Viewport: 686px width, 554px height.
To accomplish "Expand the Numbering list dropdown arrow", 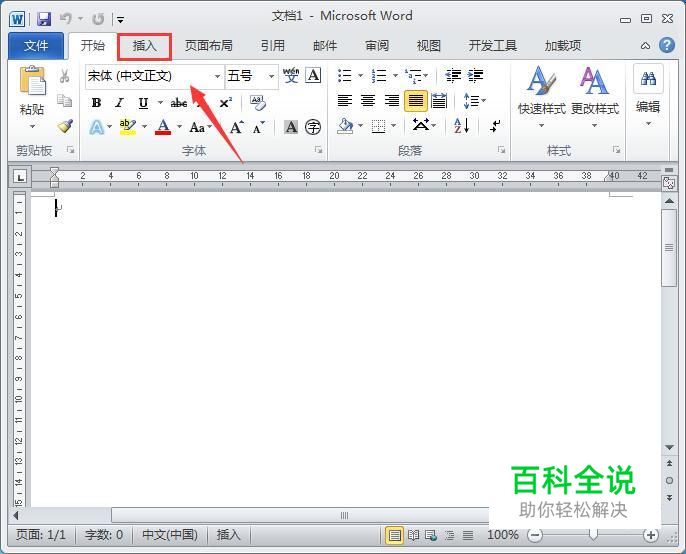I will tap(395, 76).
